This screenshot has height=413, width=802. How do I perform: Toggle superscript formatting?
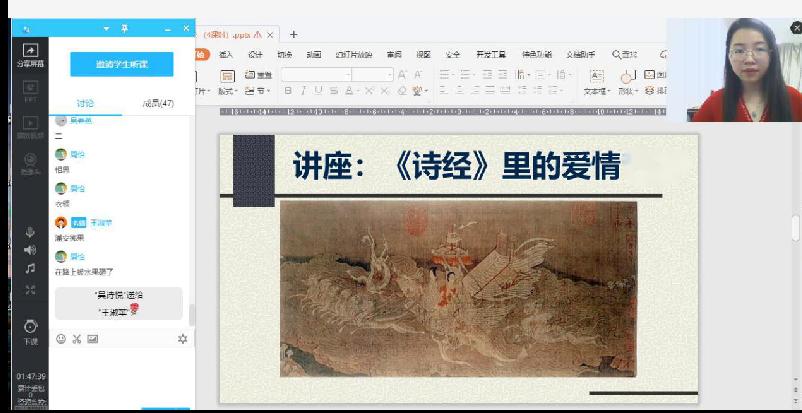coord(369,91)
